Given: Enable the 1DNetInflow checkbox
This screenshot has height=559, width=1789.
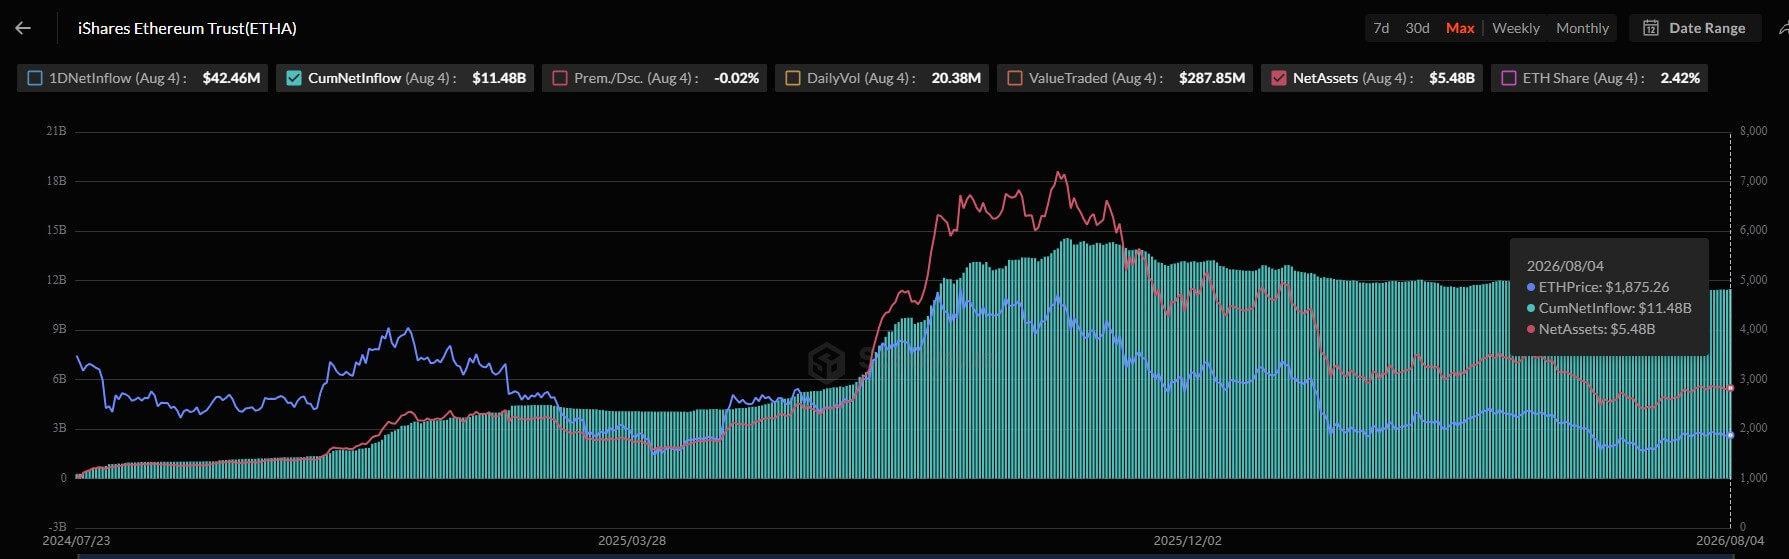Looking at the screenshot, I should [x=35, y=78].
